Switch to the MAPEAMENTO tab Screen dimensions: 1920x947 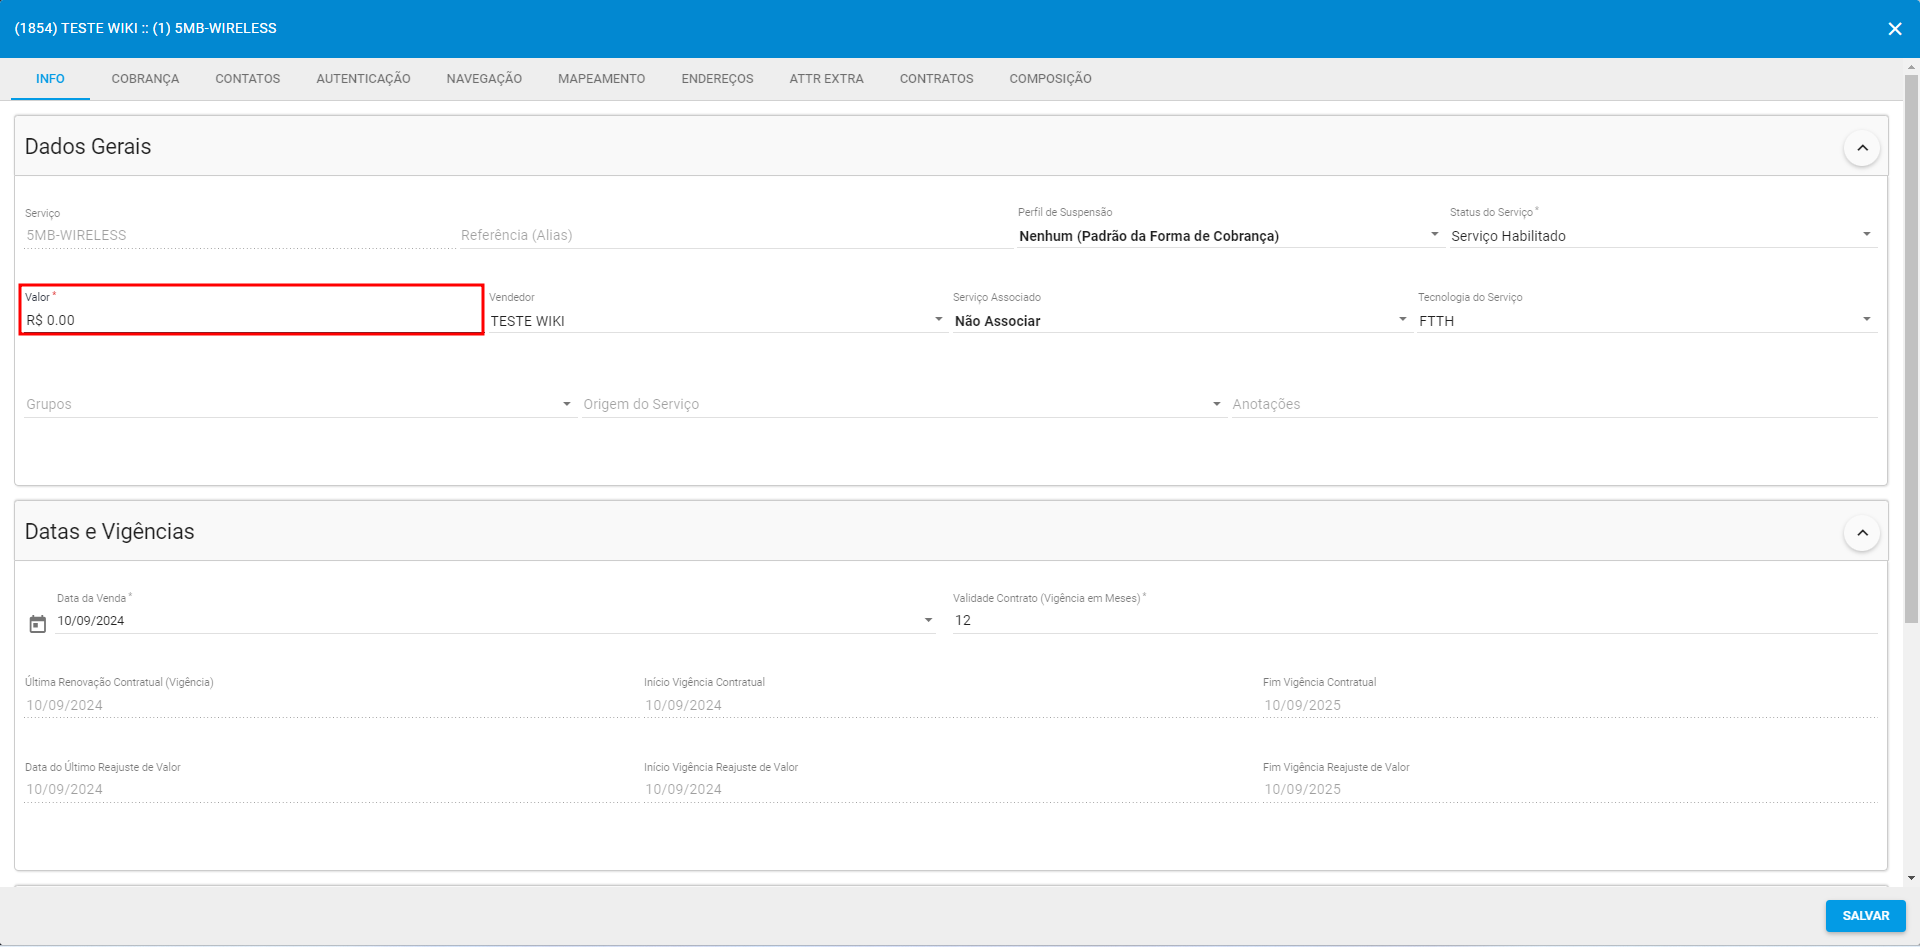(x=602, y=79)
